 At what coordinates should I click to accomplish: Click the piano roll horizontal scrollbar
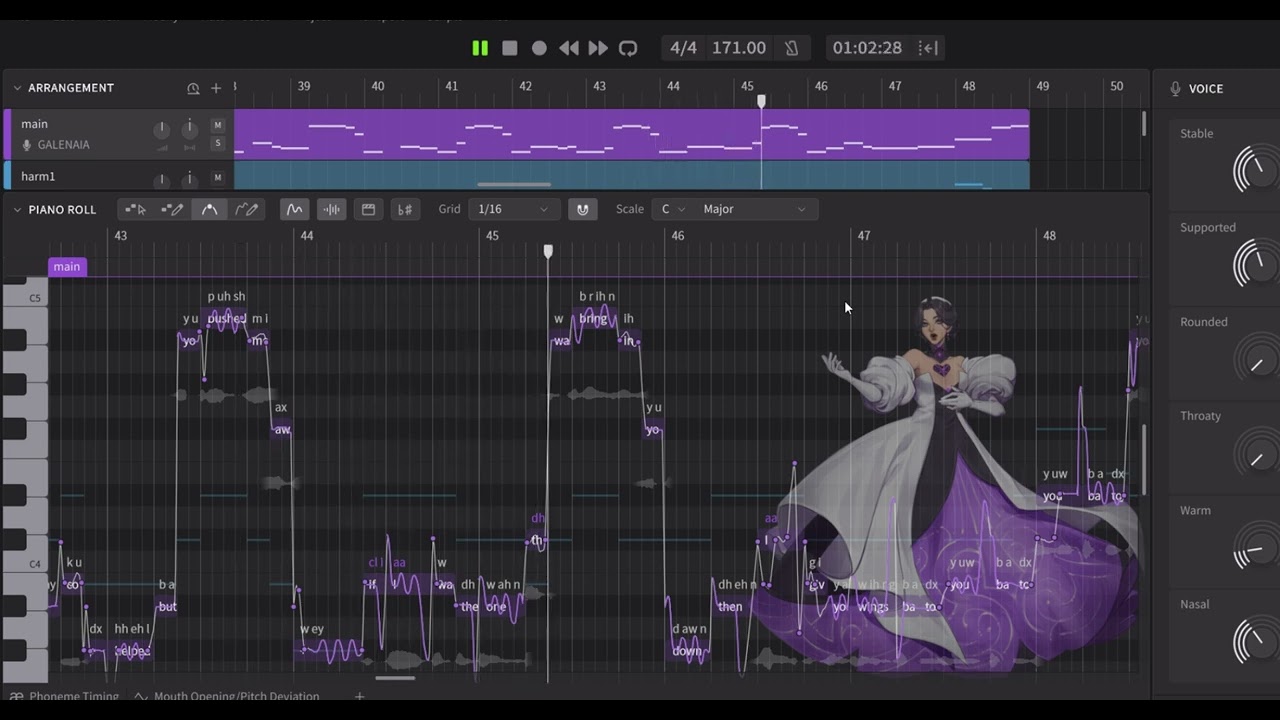[395, 678]
